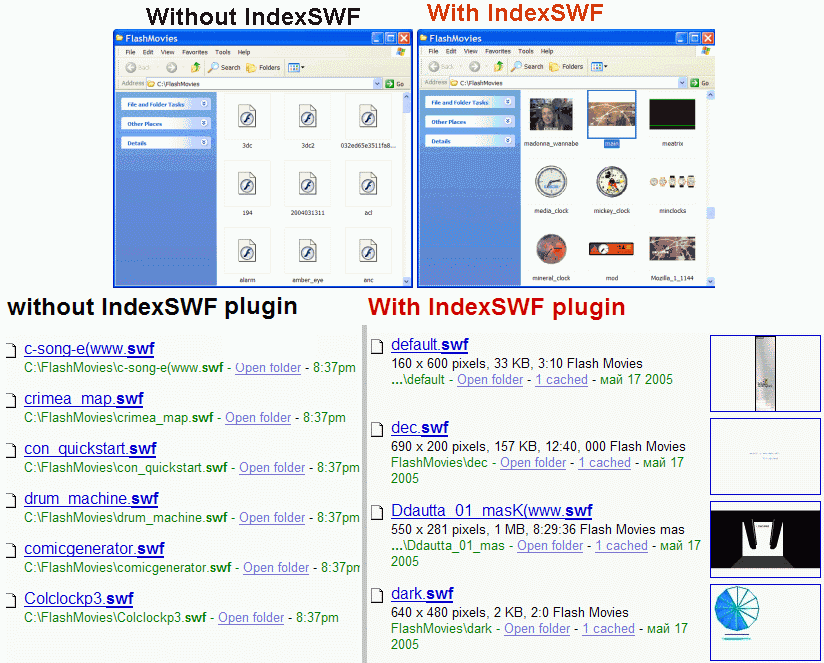The image size is (824, 663).
Task: Click preview thumbnail of Ddautta_01_masK result
Action: click(765, 540)
